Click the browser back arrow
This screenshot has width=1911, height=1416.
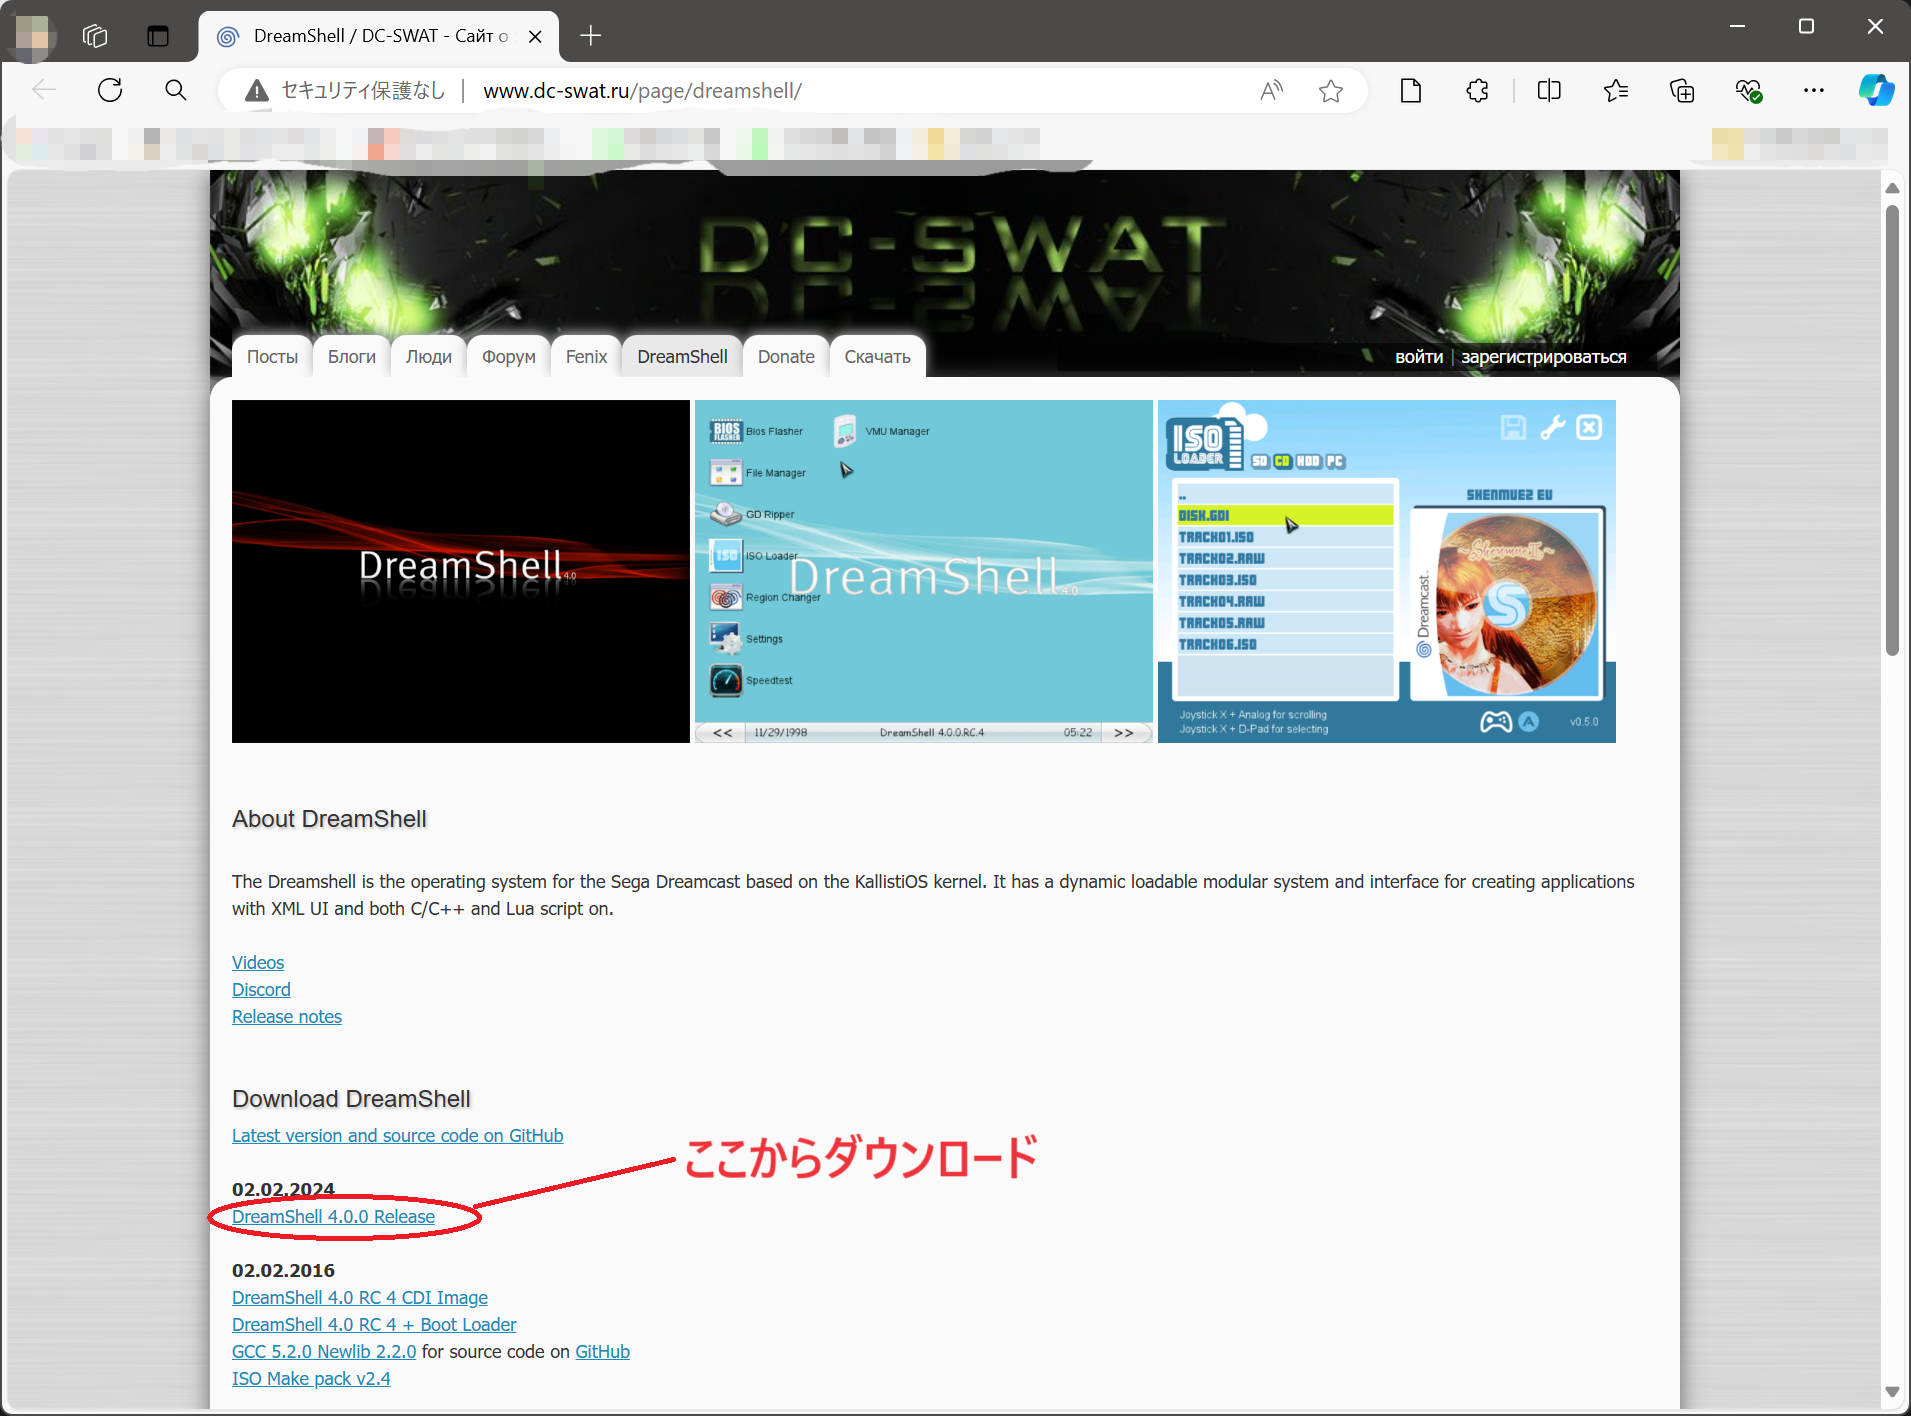pyautogui.click(x=44, y=91)
